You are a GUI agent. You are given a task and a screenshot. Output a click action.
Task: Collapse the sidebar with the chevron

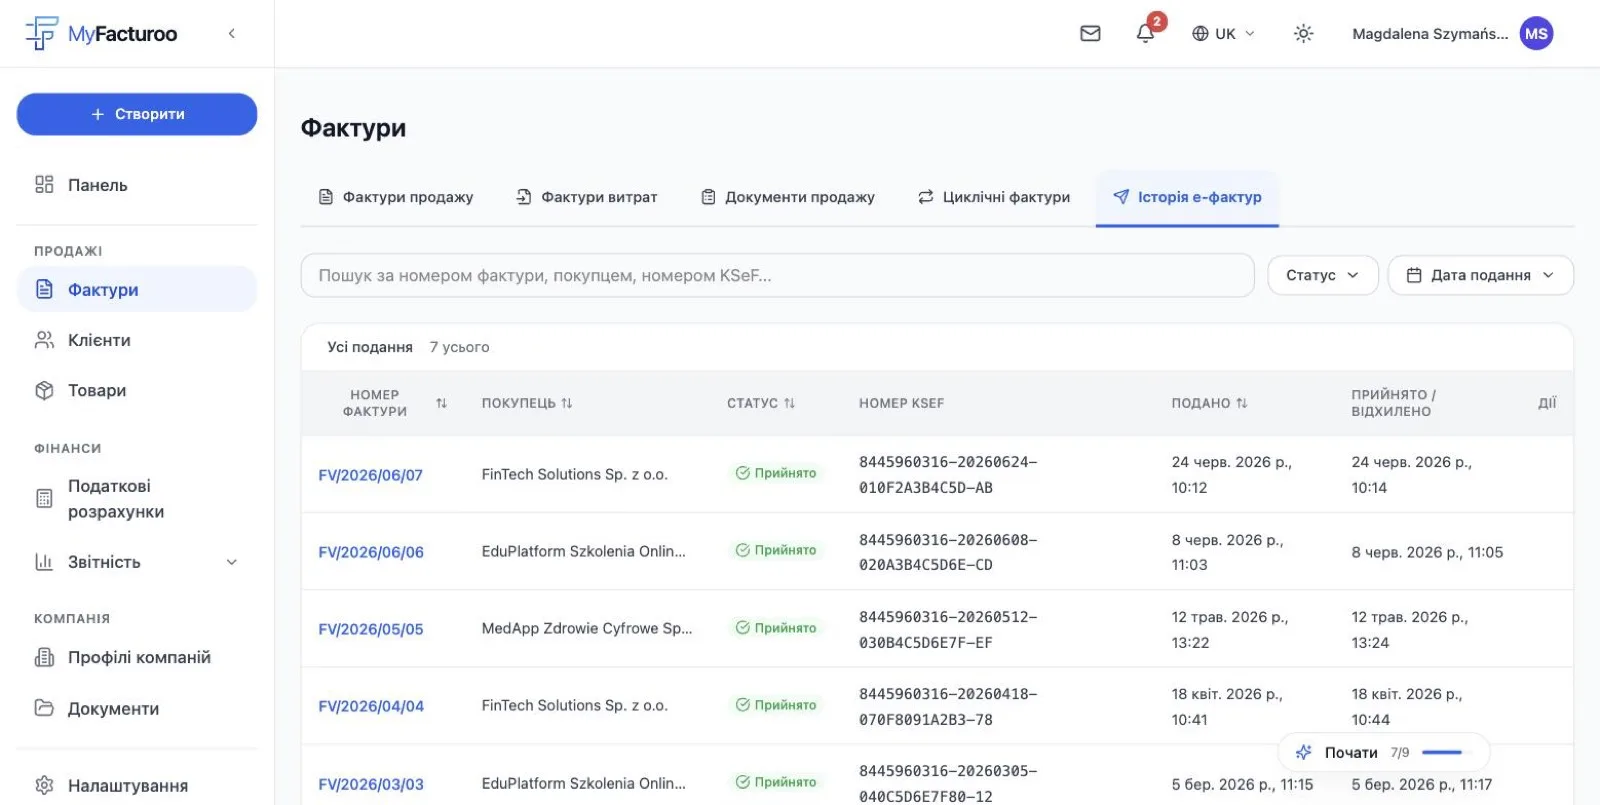coord(232,33)
